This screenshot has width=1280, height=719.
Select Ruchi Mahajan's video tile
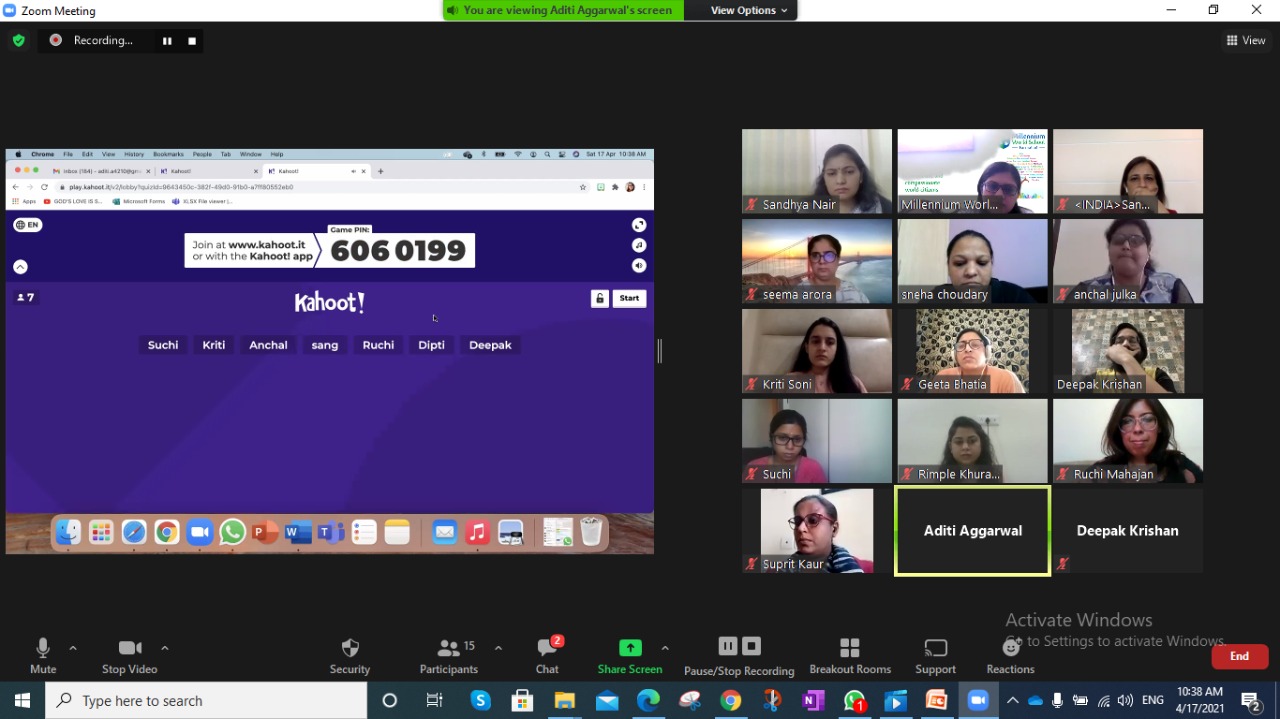tap(1128, 441)
